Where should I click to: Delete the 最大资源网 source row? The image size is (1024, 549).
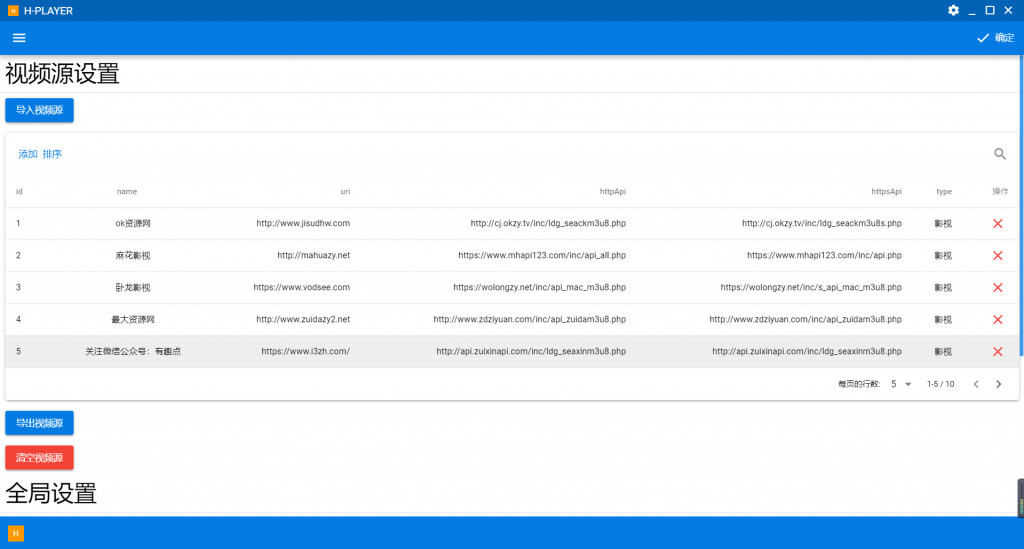[997, 319]
